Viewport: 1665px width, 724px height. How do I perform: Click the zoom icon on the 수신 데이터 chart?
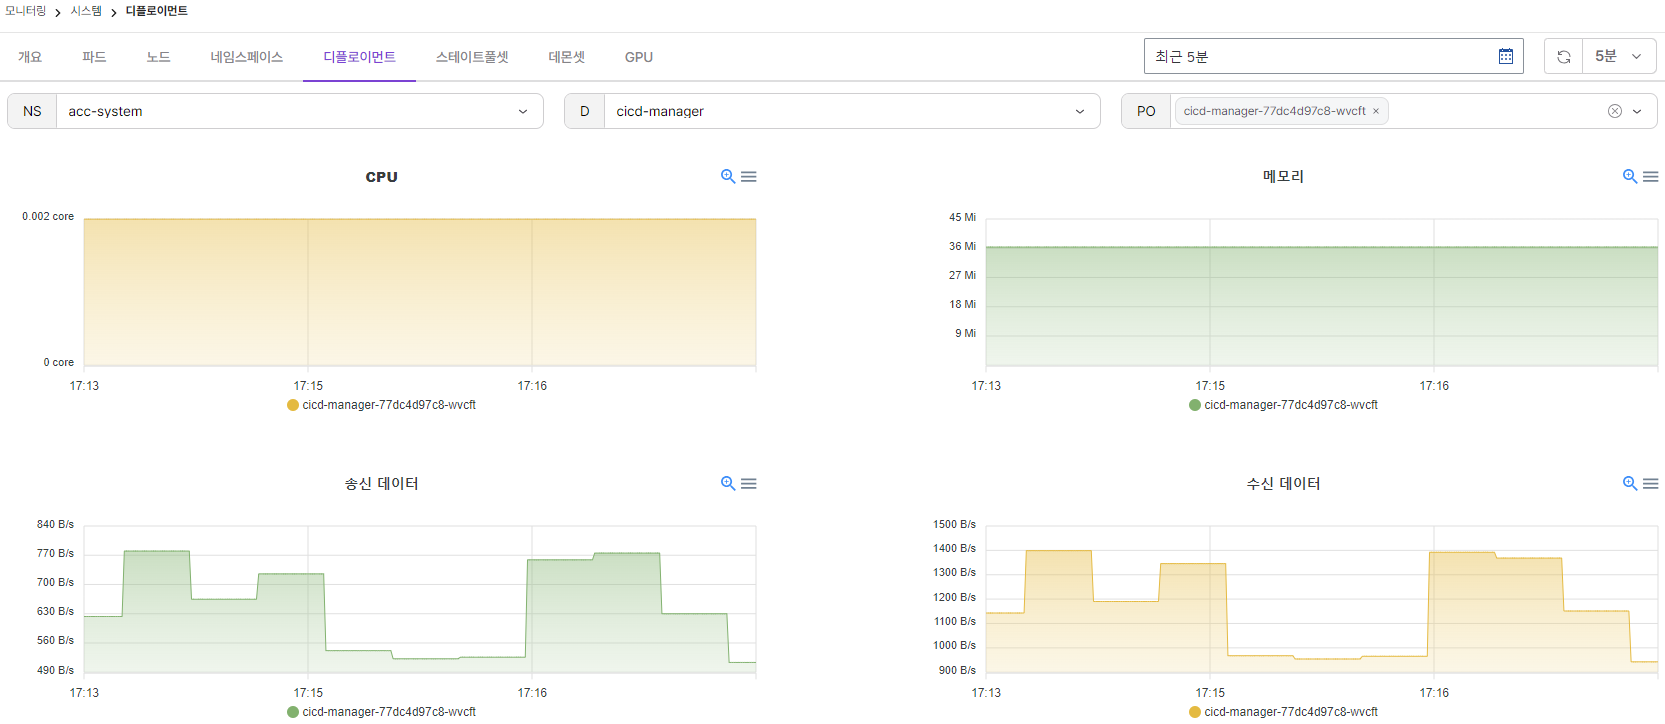coord(1630,484)
